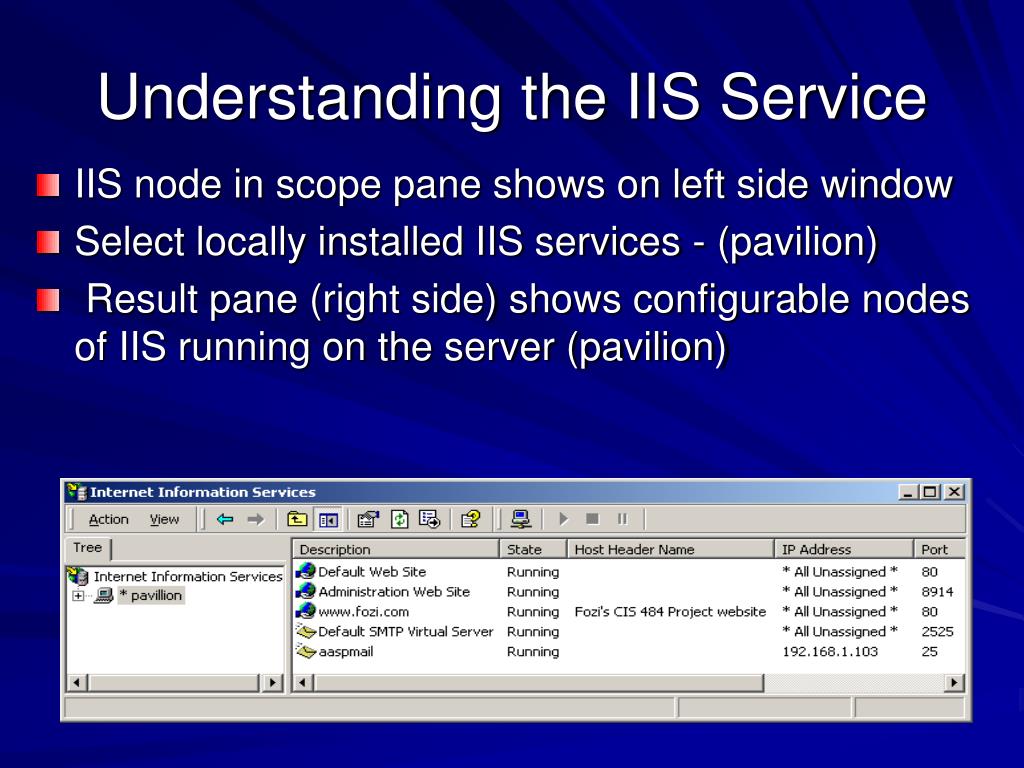
Task: Select www.fozi.com row text
Action: coord(363,611)
